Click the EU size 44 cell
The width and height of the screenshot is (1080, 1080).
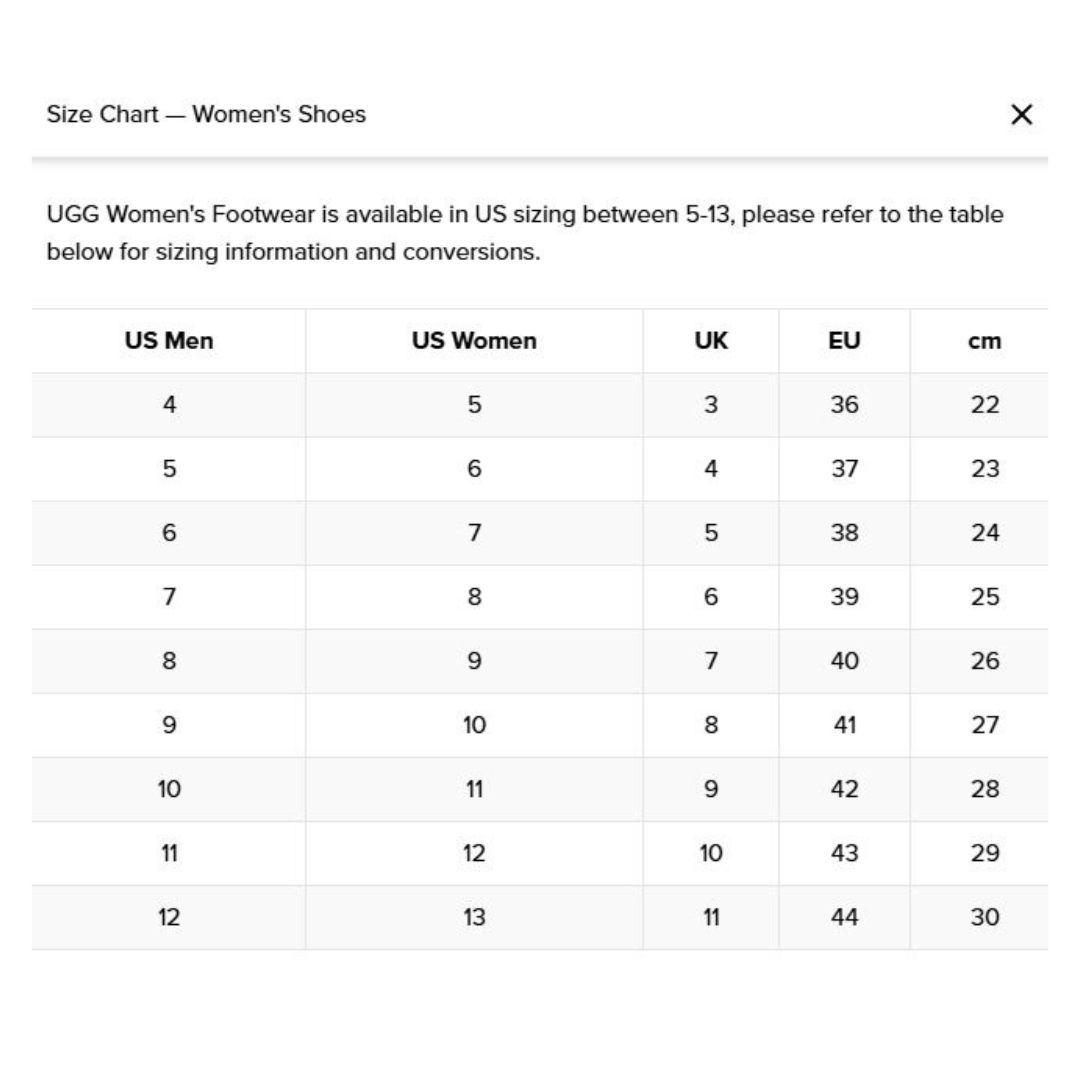point(844,917)
